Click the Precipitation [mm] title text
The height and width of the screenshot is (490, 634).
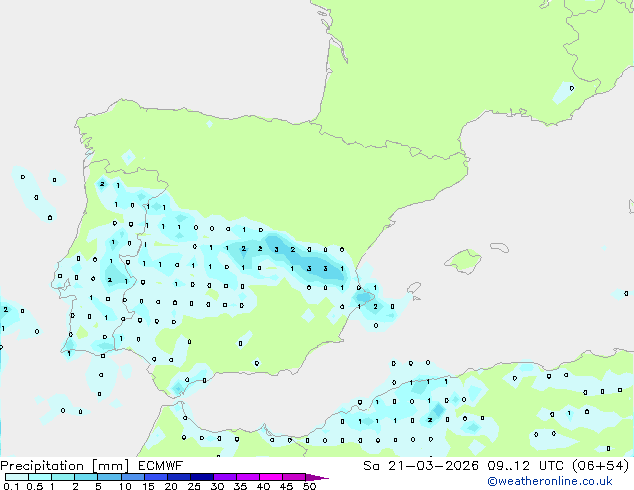[65, 466]
